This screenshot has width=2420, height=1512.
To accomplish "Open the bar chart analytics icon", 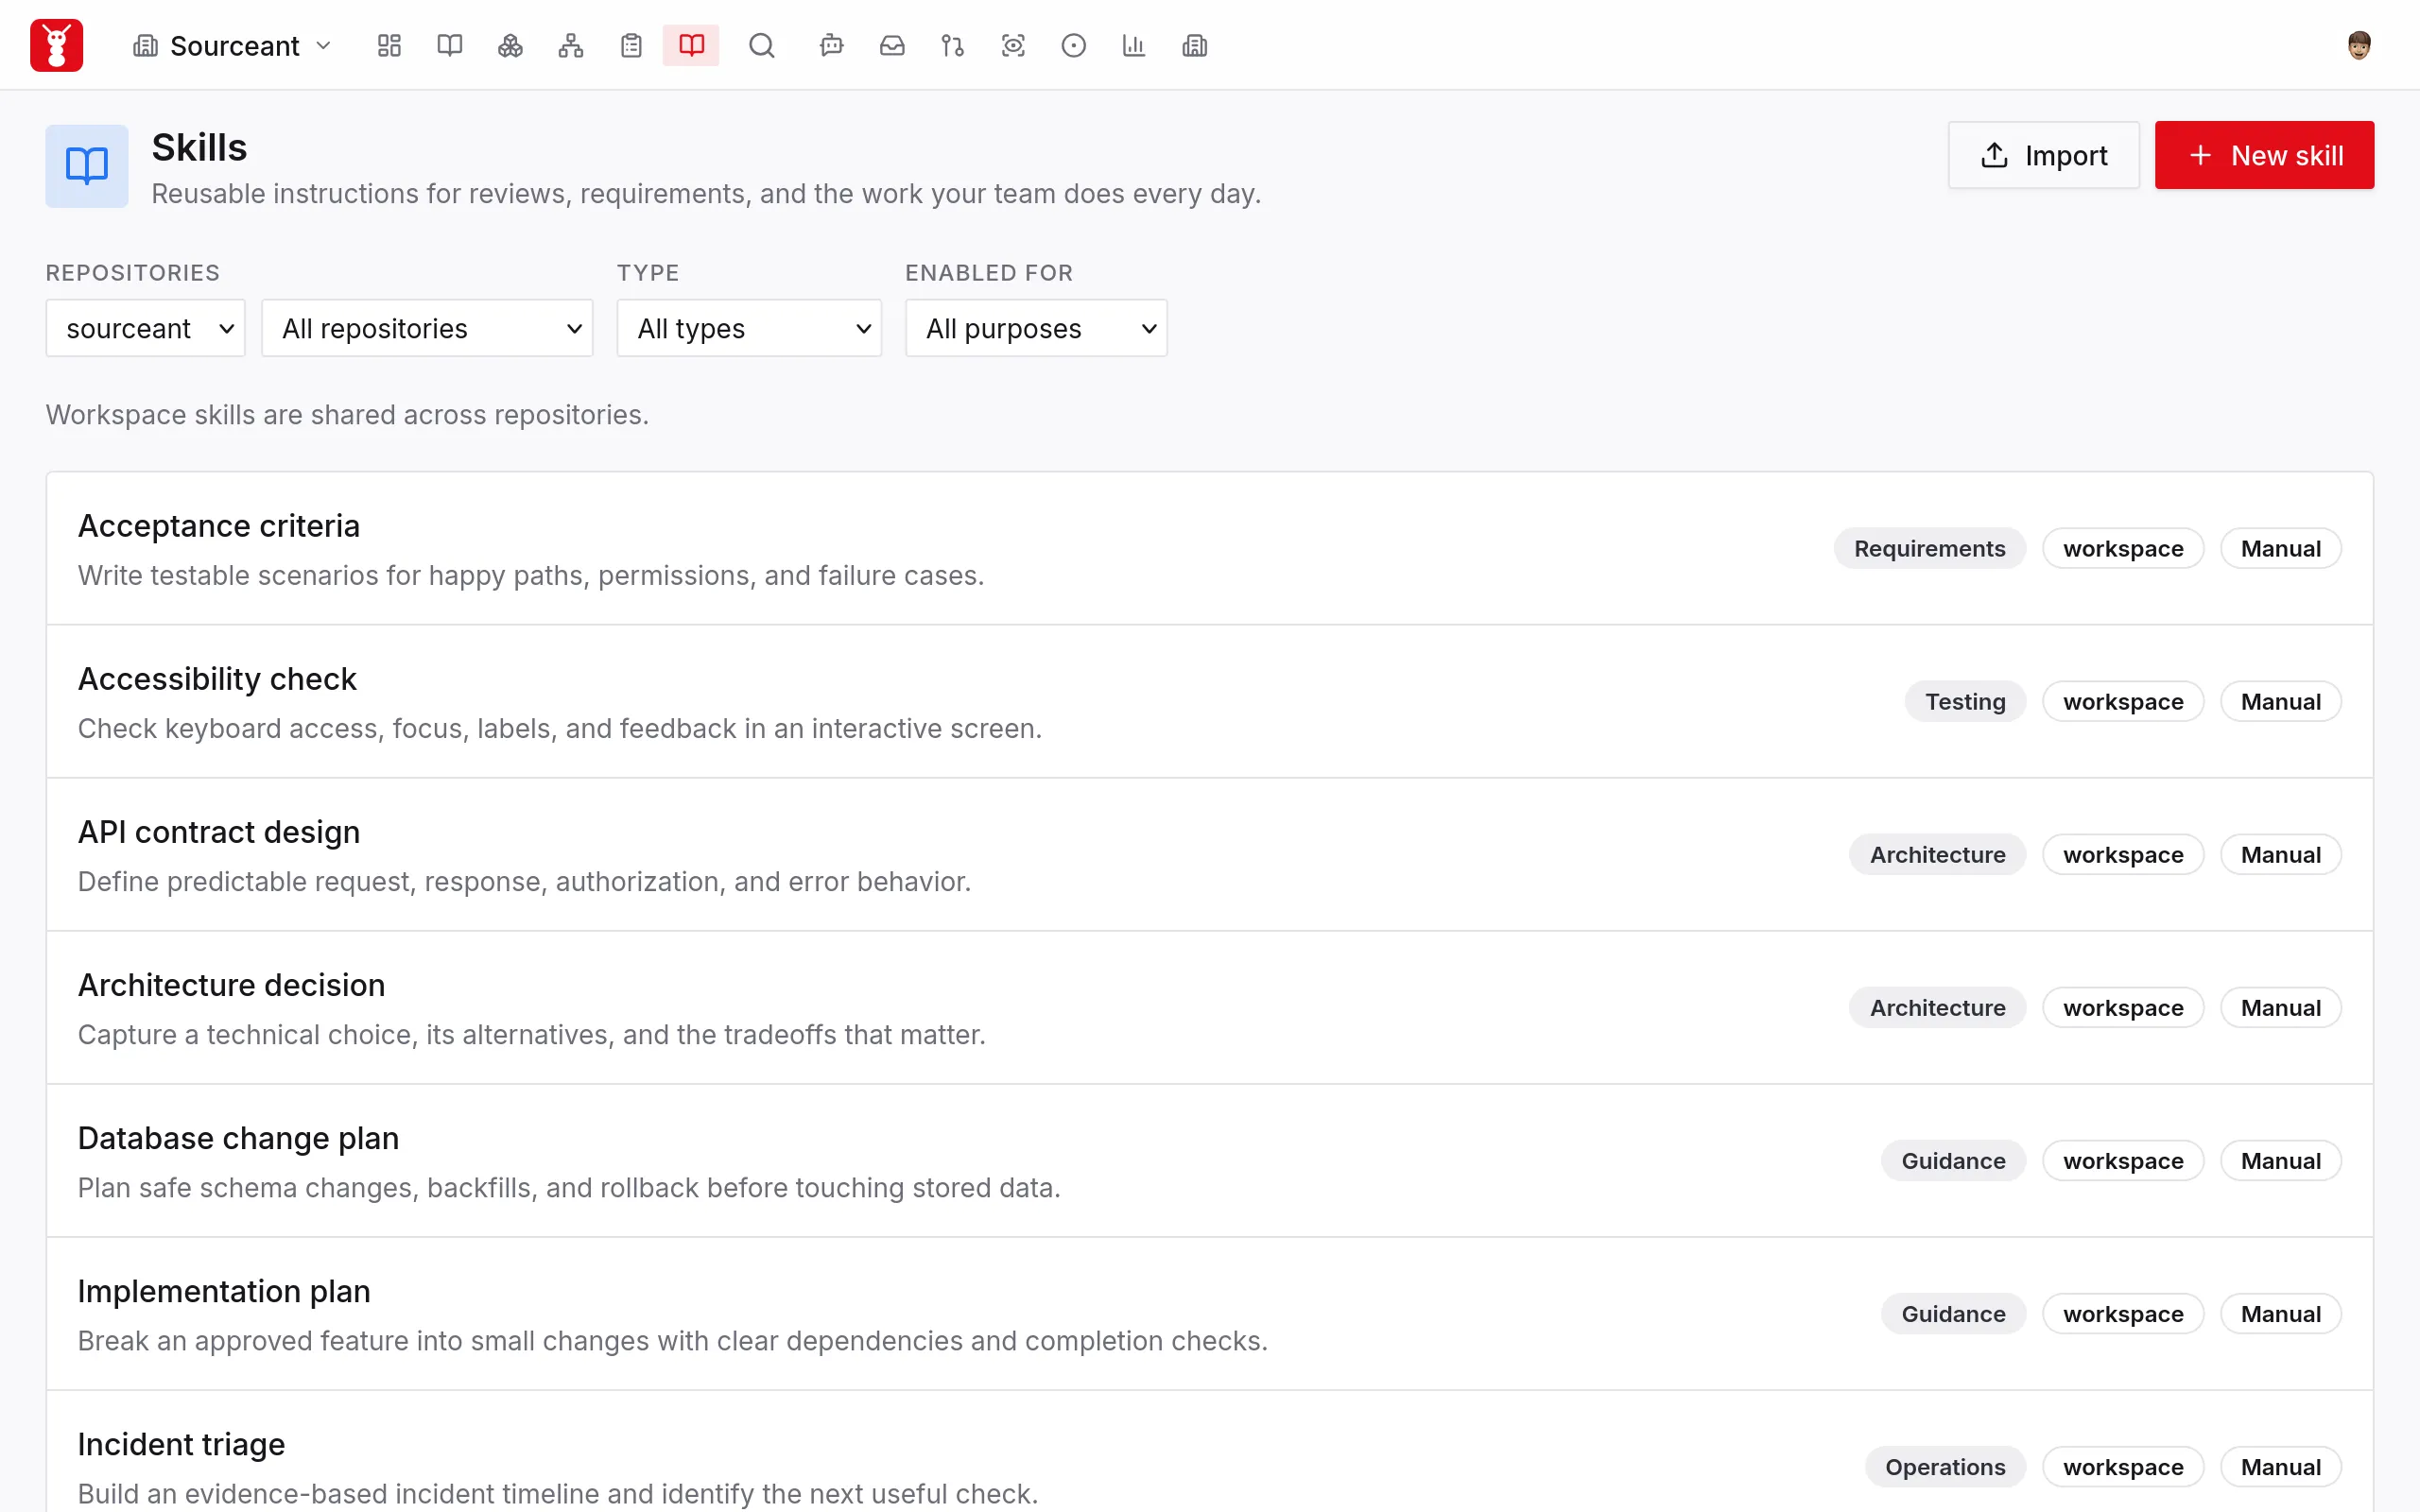I will 1134,45.
